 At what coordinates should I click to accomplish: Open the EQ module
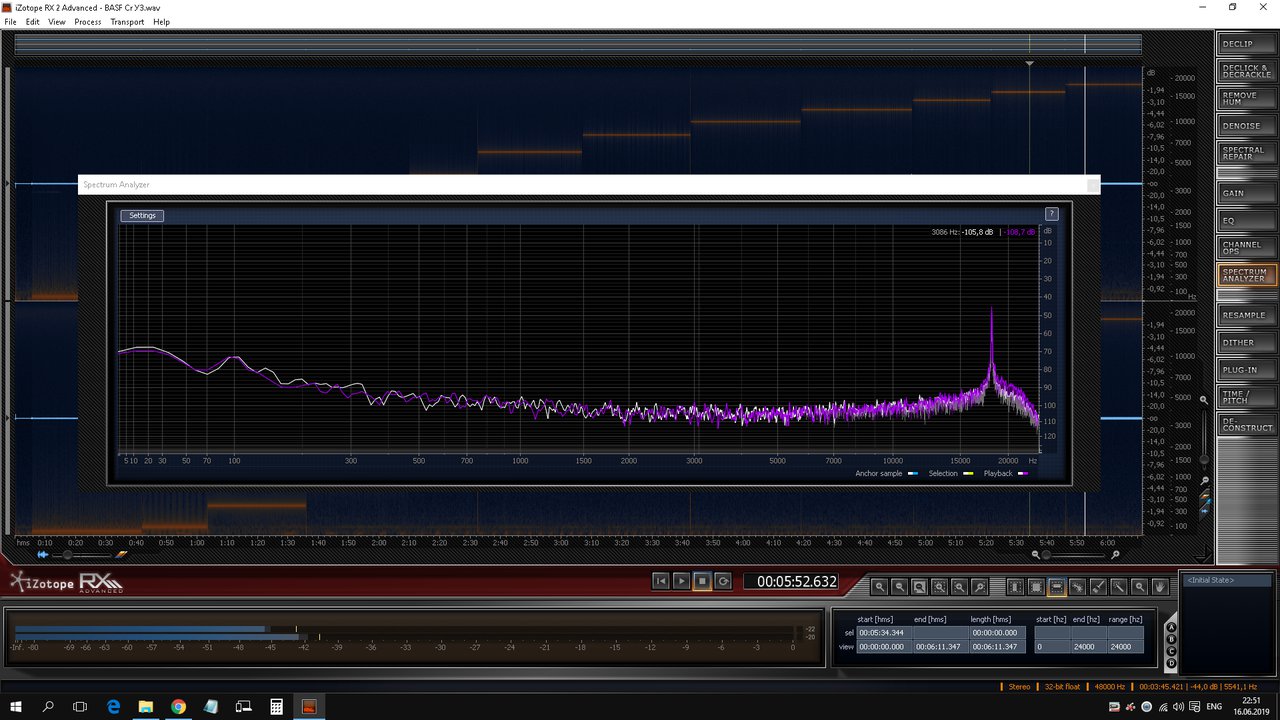tap(1245, 220)
